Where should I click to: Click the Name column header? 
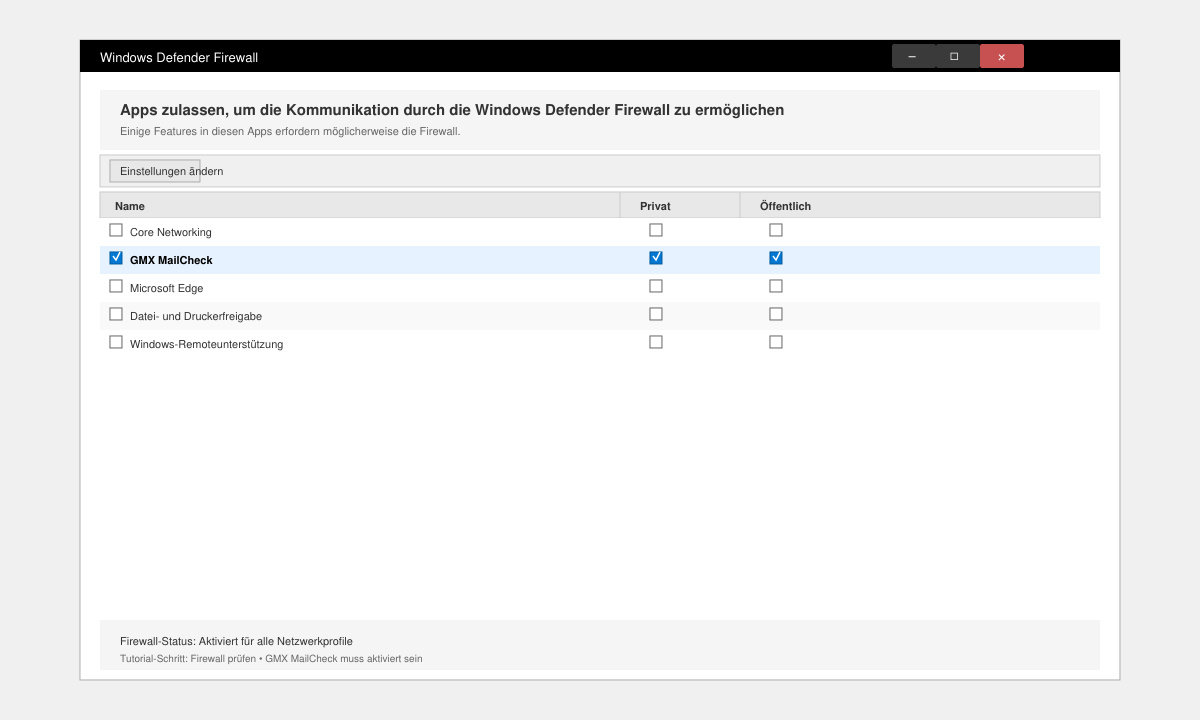click(360, 205)
